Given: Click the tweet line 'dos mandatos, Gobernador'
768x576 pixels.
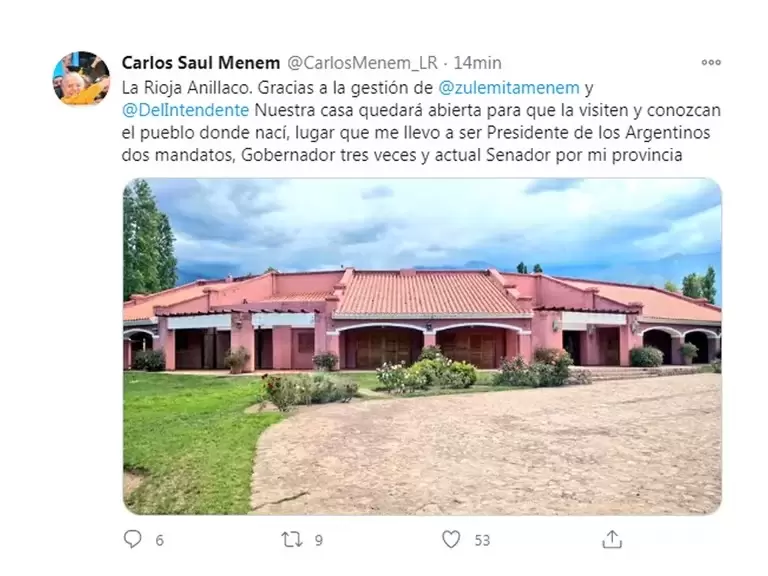Looking at the screenshot, I should (x=402, y=155).
